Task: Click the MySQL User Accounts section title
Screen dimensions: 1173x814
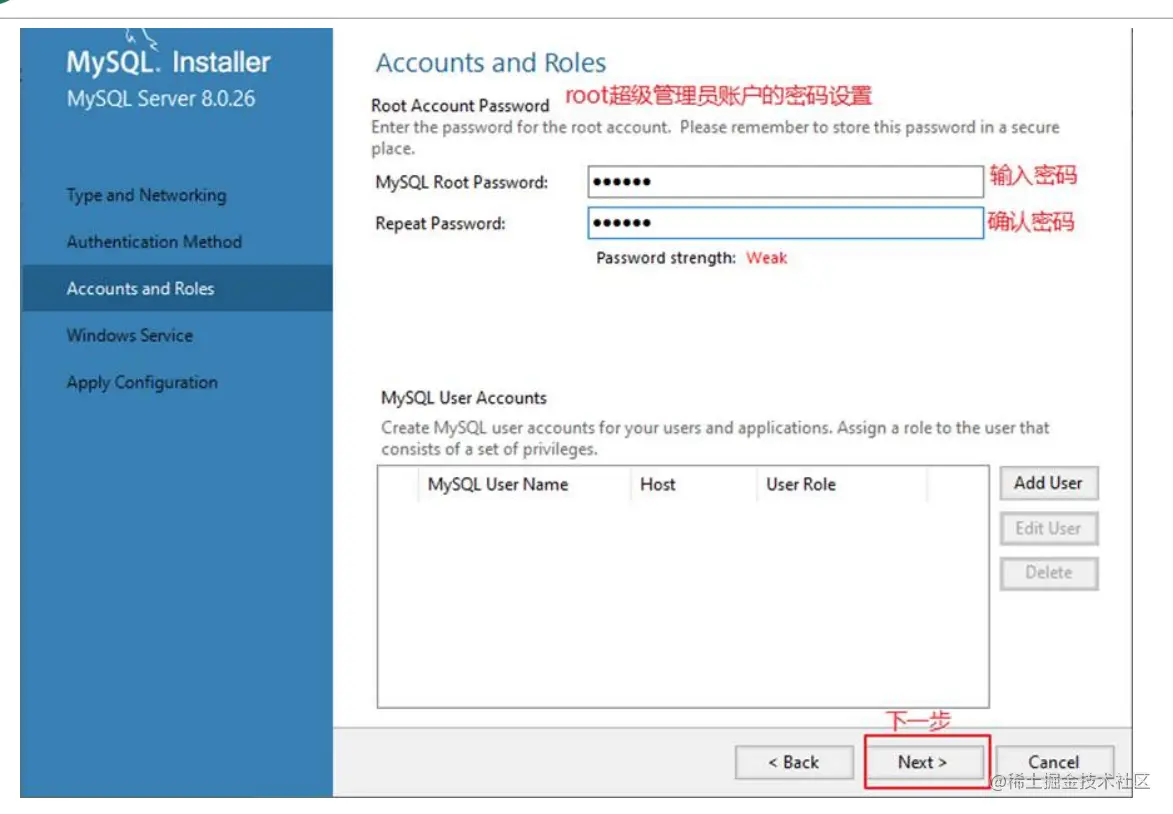Action: 464,398
